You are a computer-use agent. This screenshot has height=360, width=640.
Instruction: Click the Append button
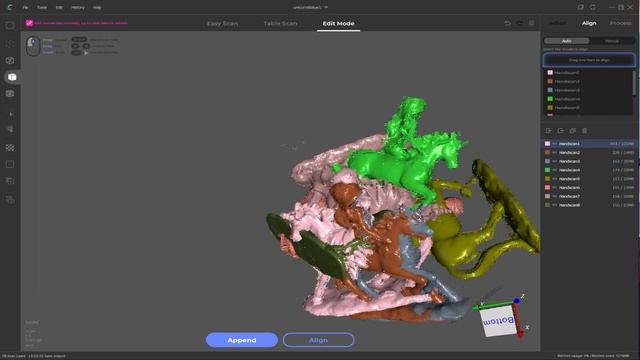coord(242,340)
